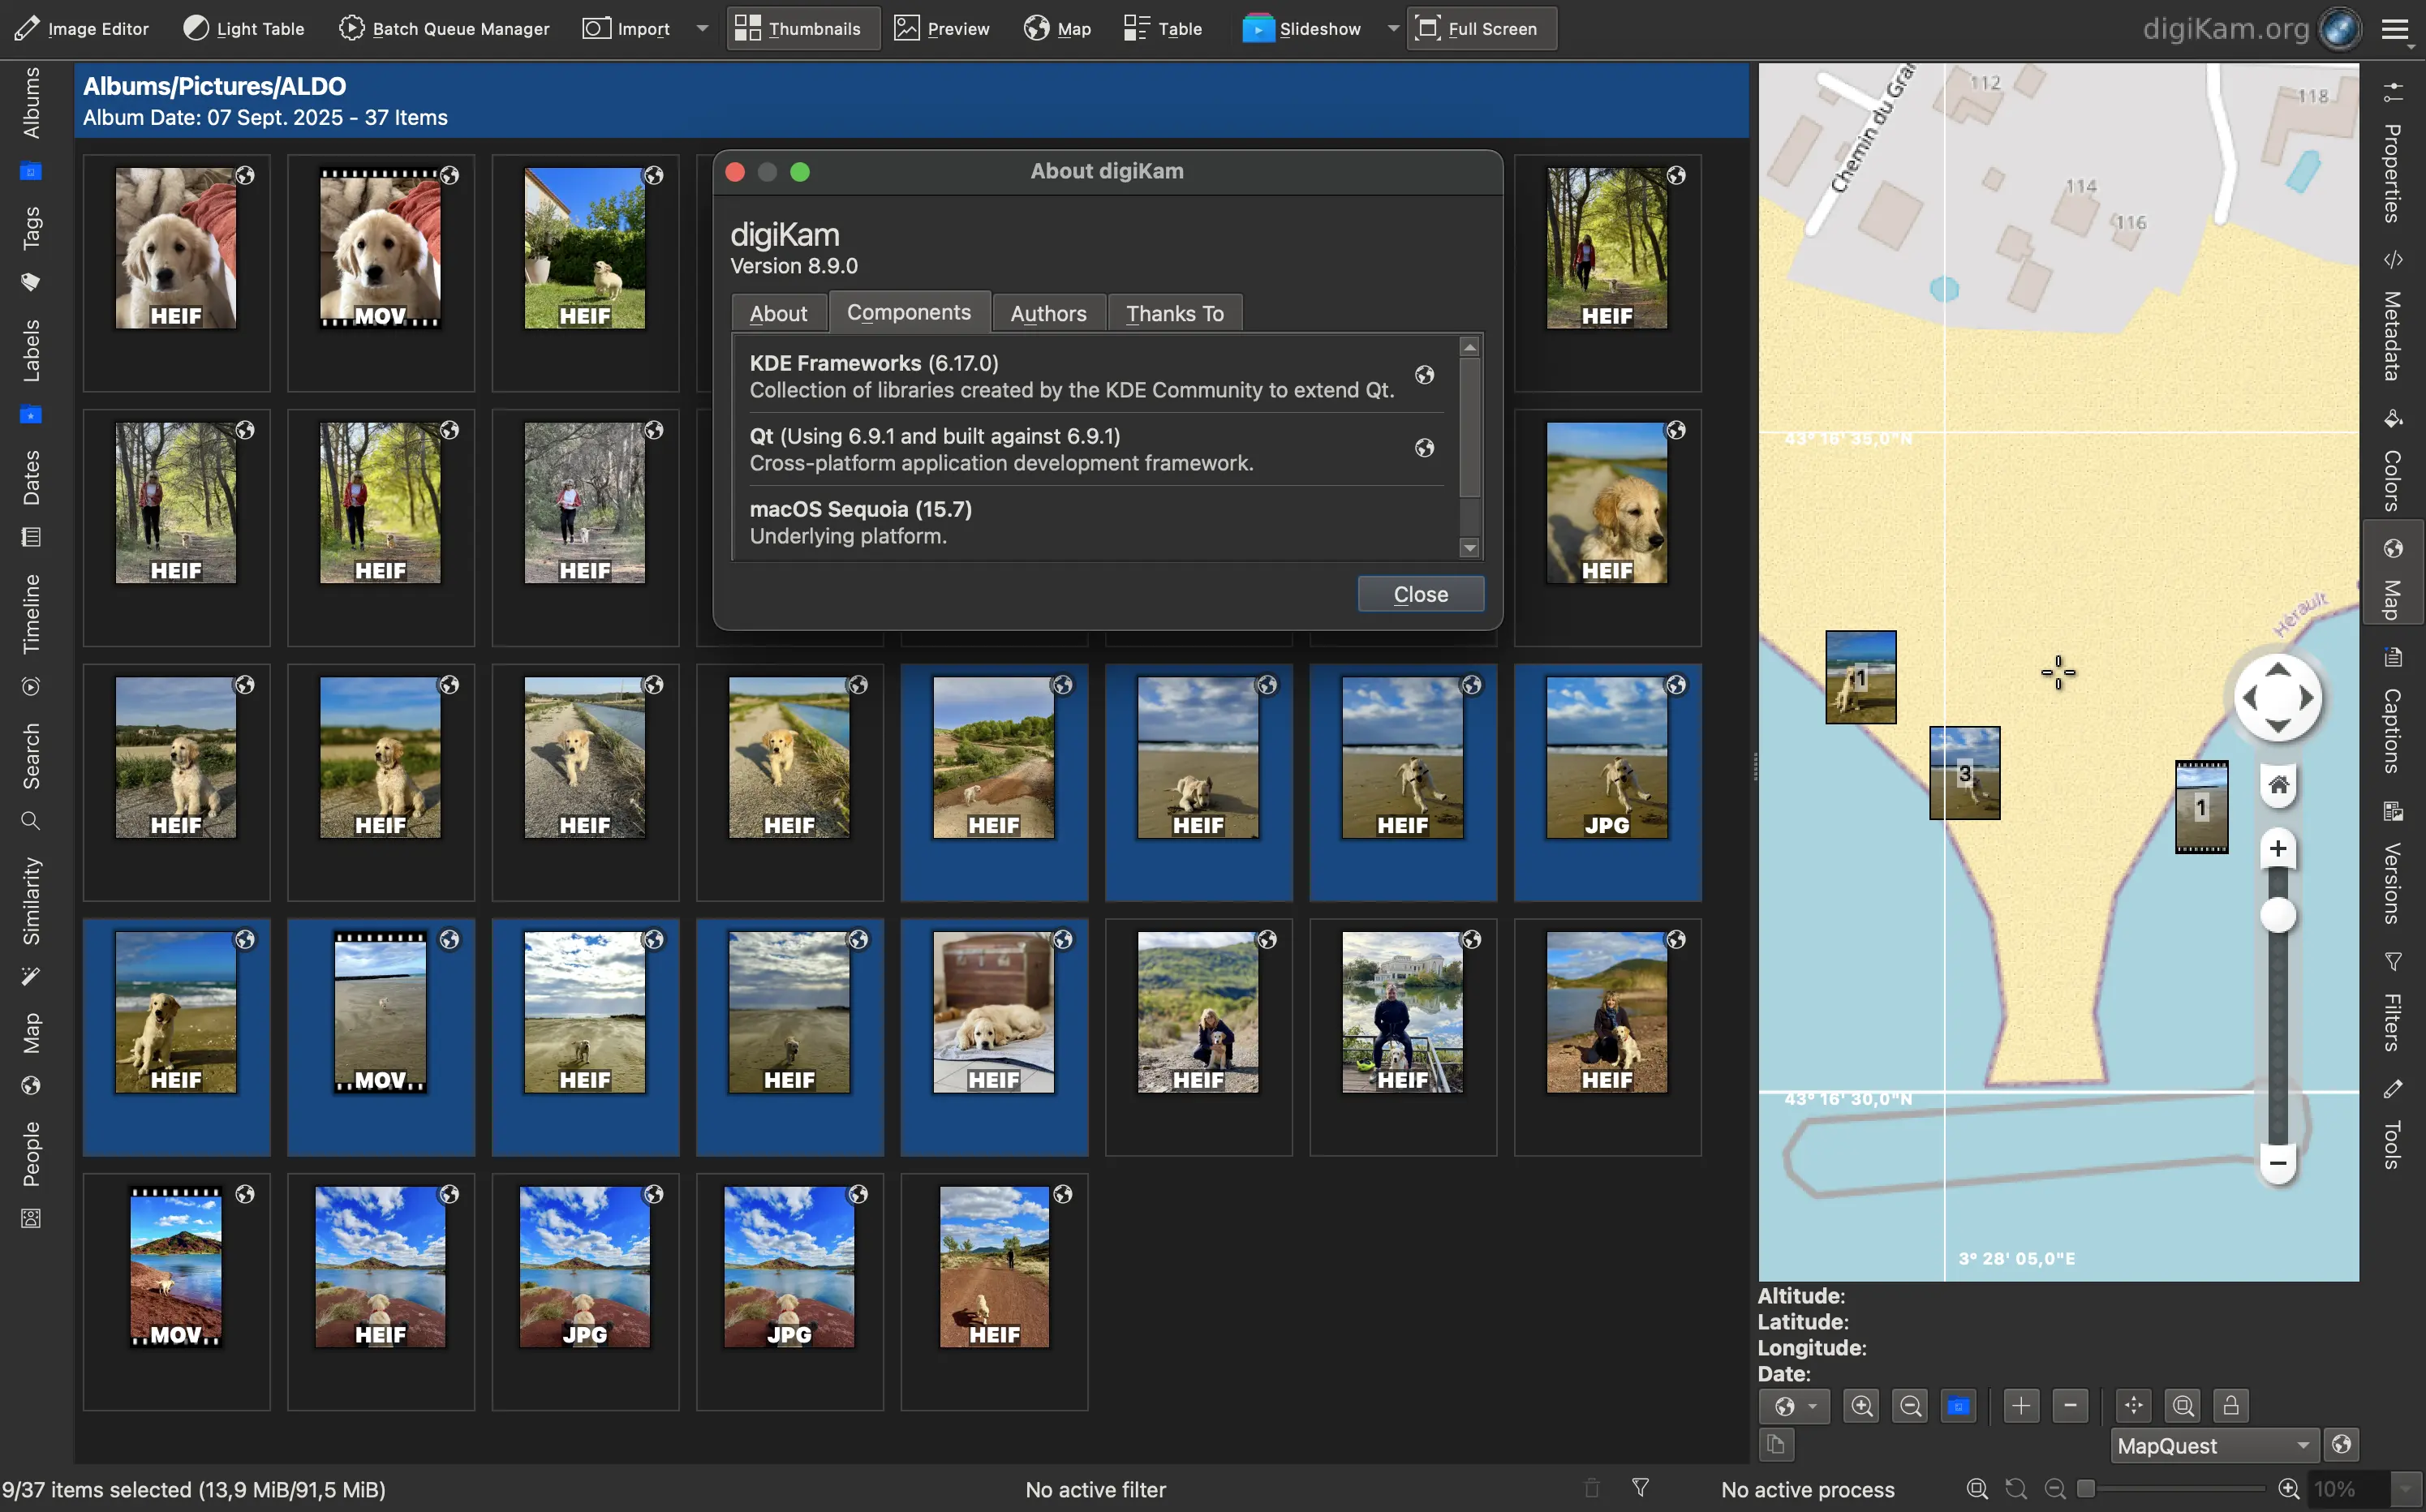
Task: Expand the Slideshow dropdown arrow
Action: (x=1392, y=28)
